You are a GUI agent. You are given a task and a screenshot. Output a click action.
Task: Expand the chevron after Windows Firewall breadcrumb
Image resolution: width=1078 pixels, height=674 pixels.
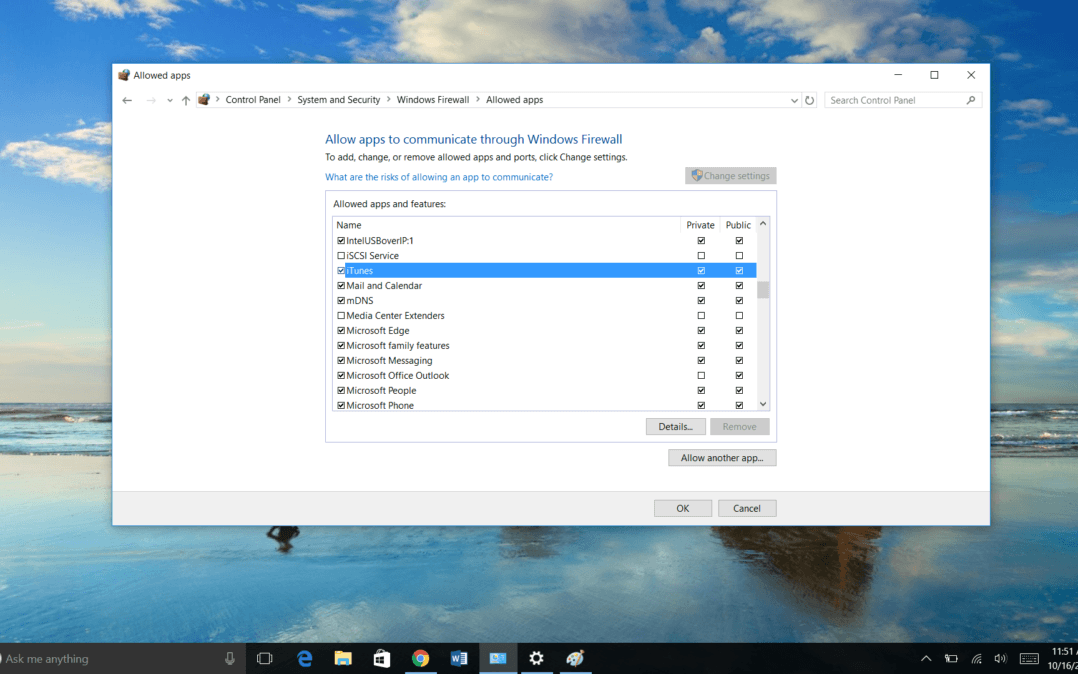(x=478, y=100)
